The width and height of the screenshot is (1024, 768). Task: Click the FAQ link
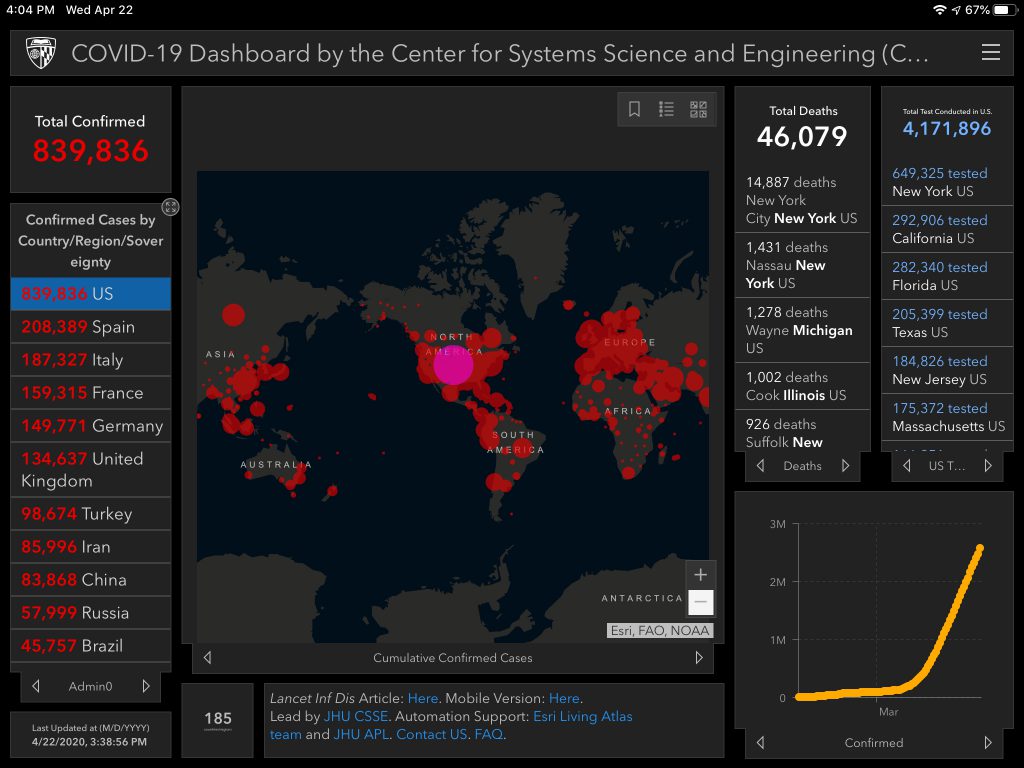[489, 735]
